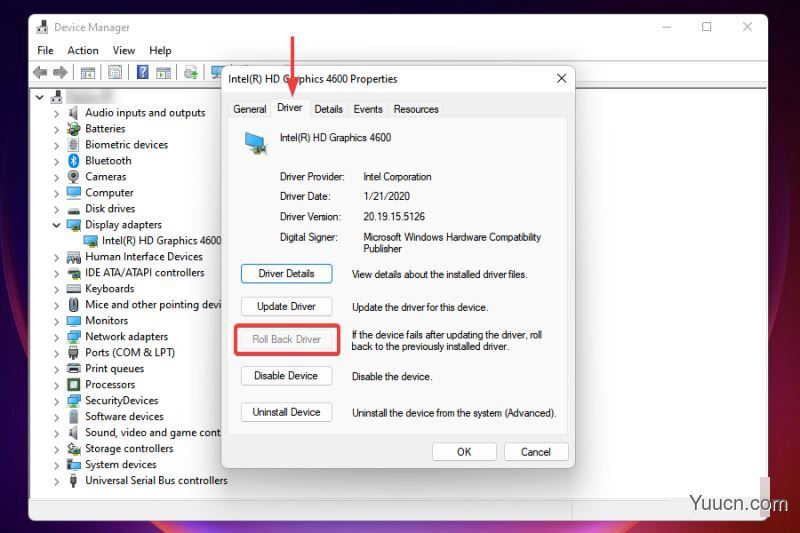Click the Mice and other pointing devices icon

click(x=73, y=305)
